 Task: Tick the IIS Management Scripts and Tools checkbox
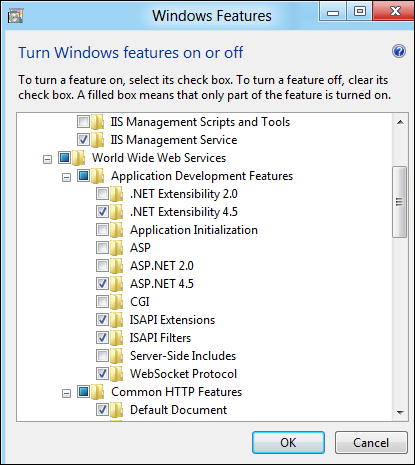tap(83, 122)
